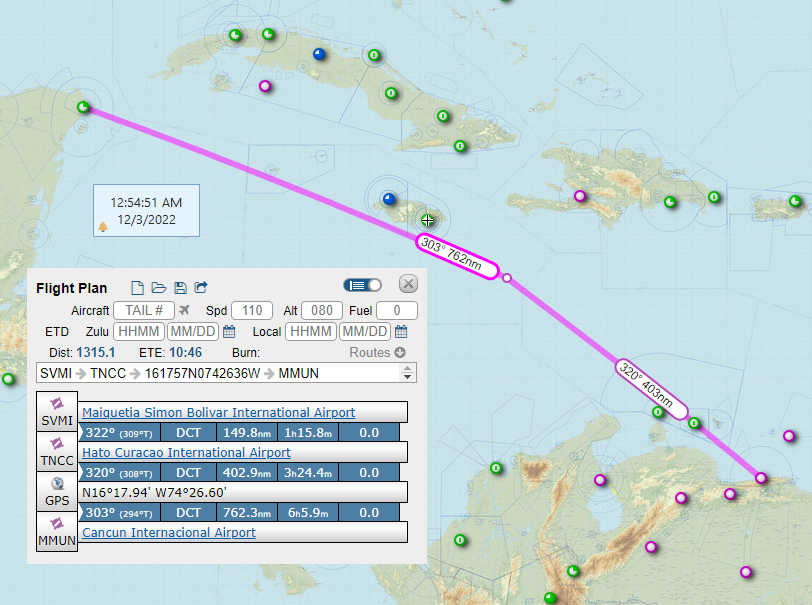Screen dimensions: 812x605
Task: Click the 320° 403nm route leg label
Action: point(651,389)
